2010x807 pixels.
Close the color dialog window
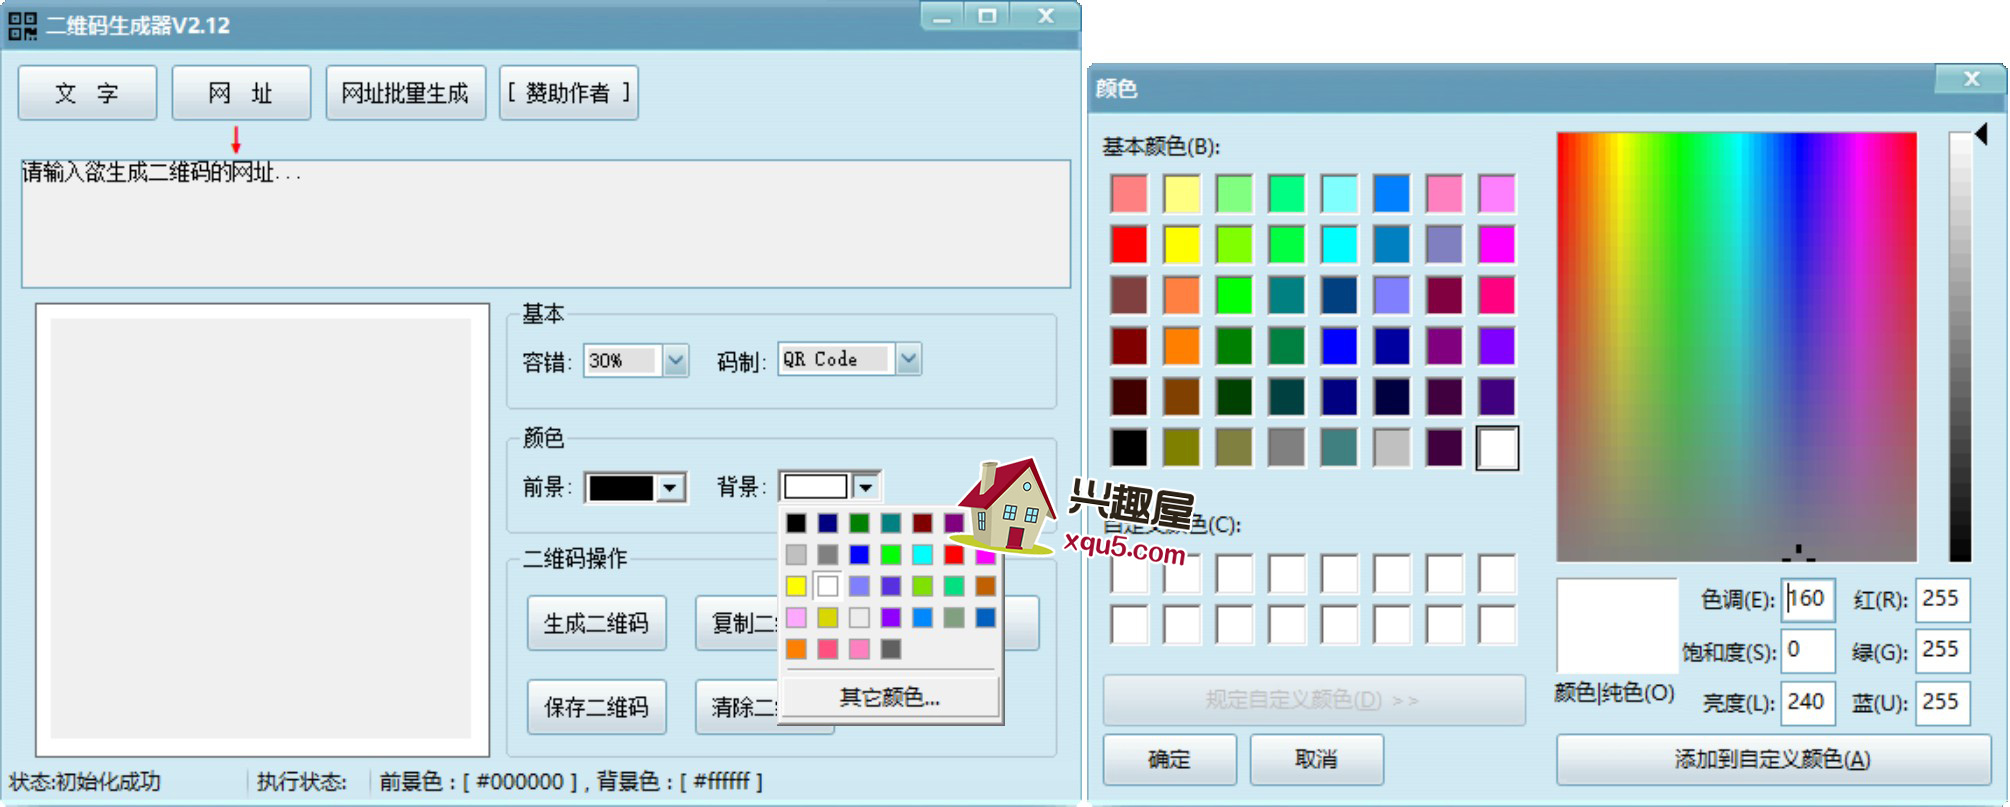(1971, 79)
